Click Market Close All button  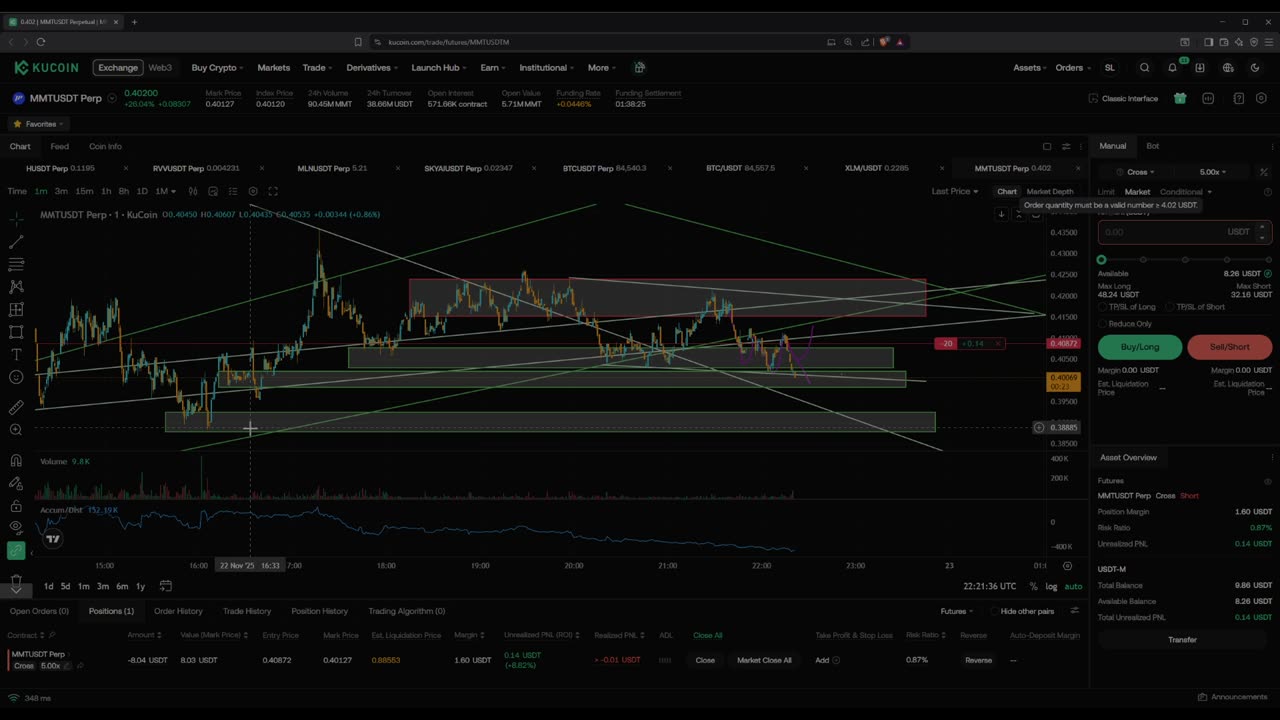764,660
